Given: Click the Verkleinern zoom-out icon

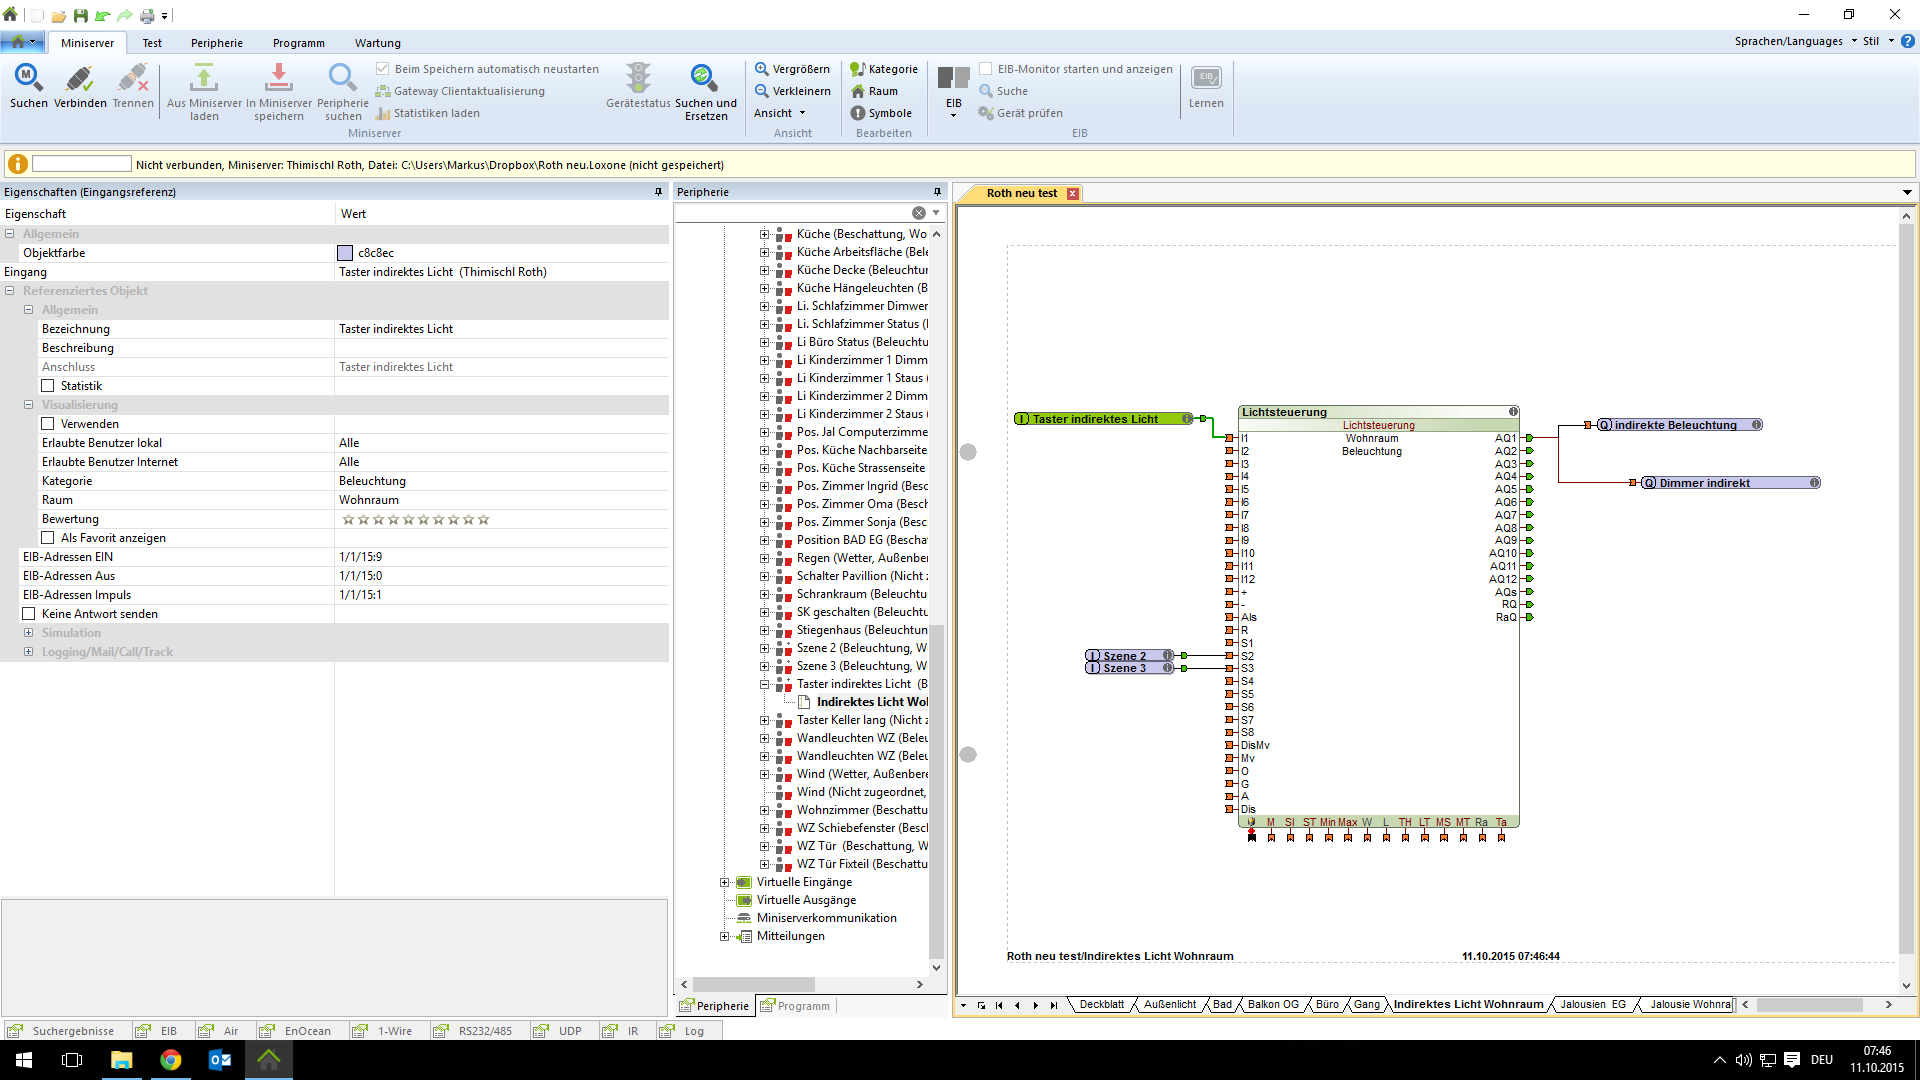Looking at the screenshot, I should tap(762, 91).
